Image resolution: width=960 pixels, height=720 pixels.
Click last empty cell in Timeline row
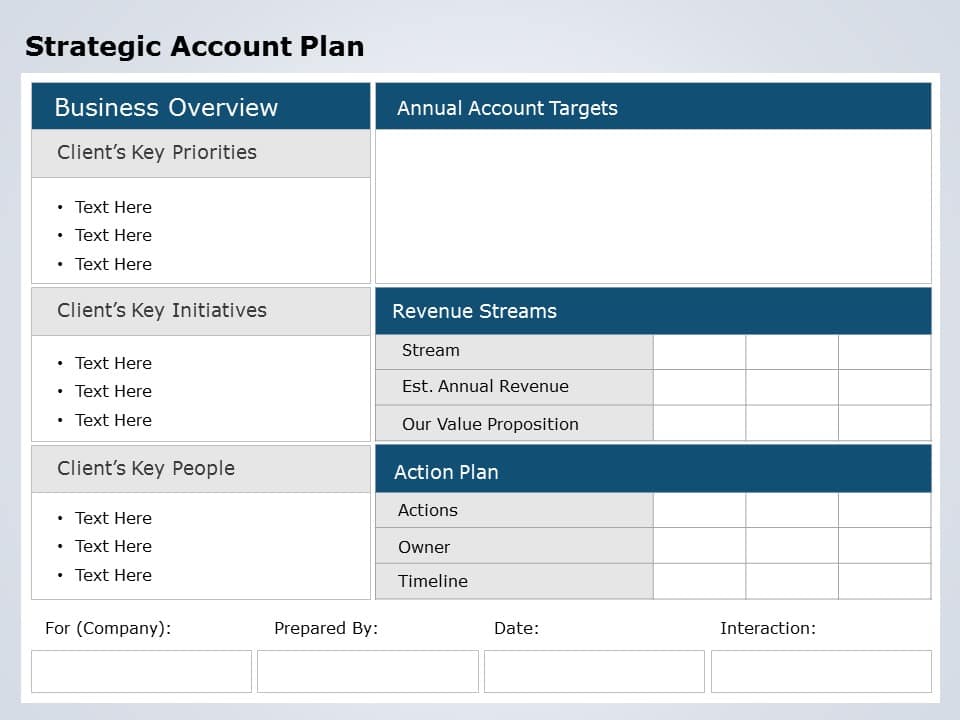click(x=885, y=581)
